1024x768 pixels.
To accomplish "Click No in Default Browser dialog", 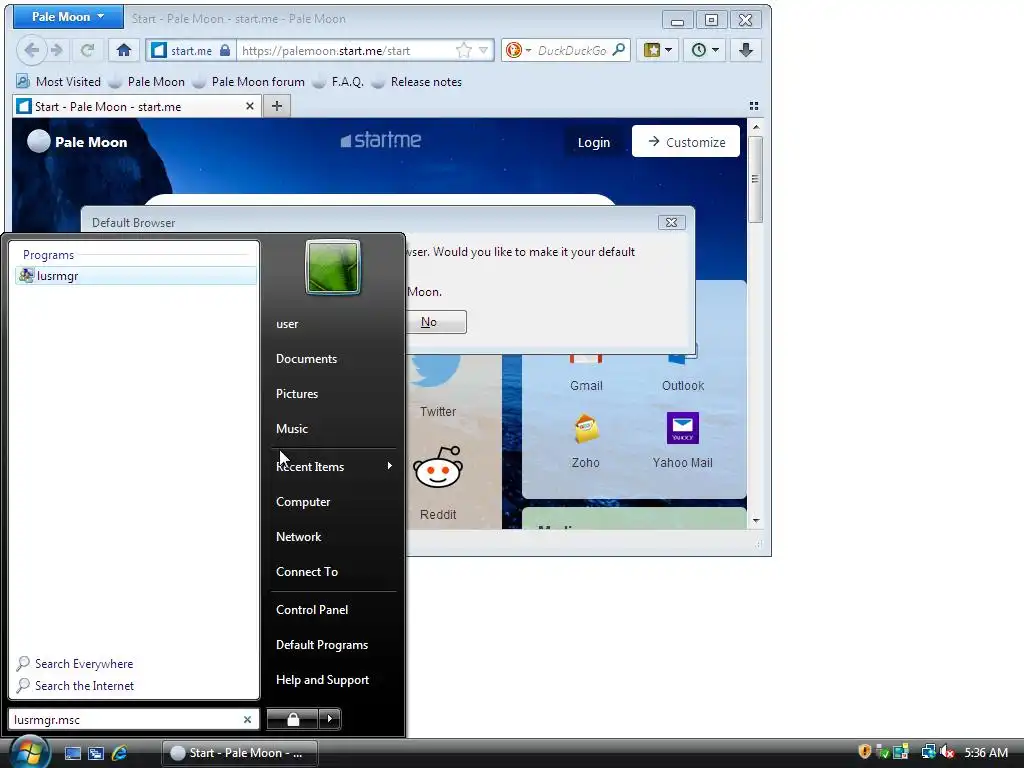I will tap(429, 322).
